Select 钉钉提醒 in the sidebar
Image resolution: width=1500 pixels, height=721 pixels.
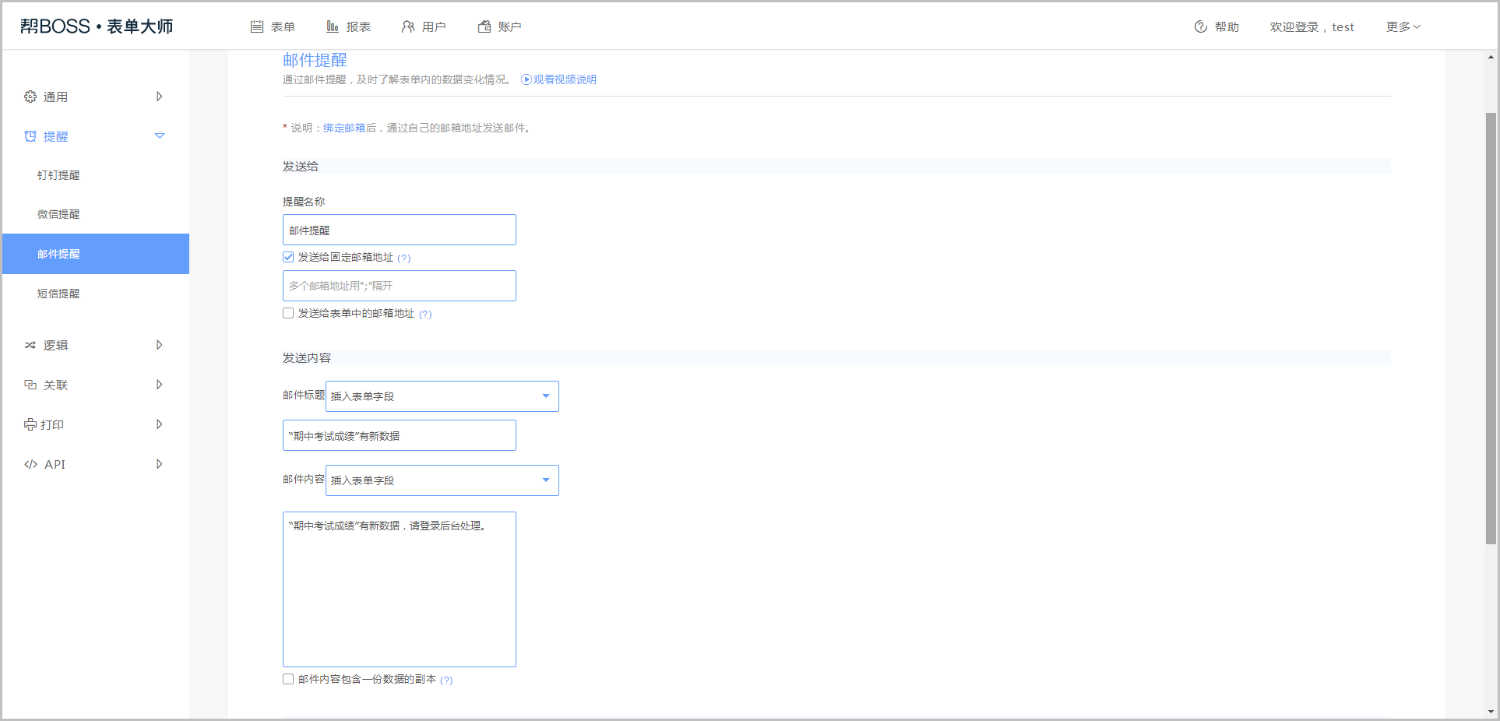[x=58, y=175]
